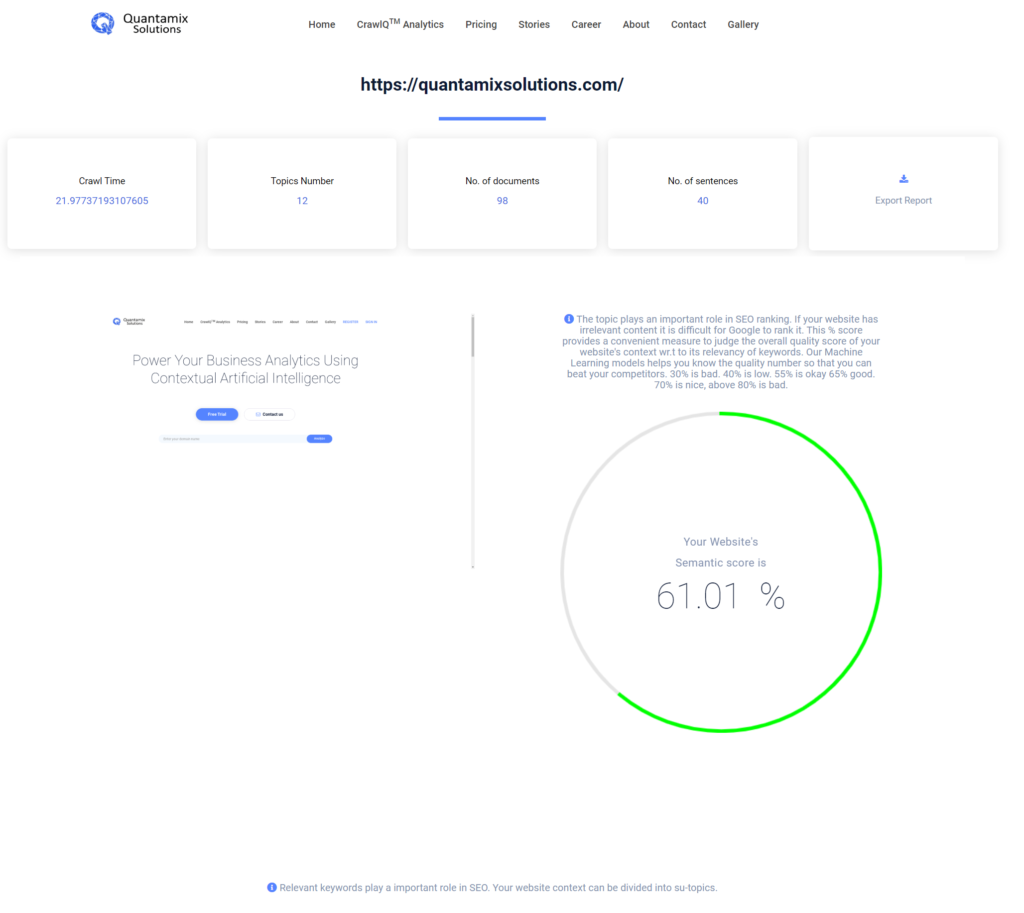Open the Career page
Screen dimensions: 1024x913
(x=586, y=25)
